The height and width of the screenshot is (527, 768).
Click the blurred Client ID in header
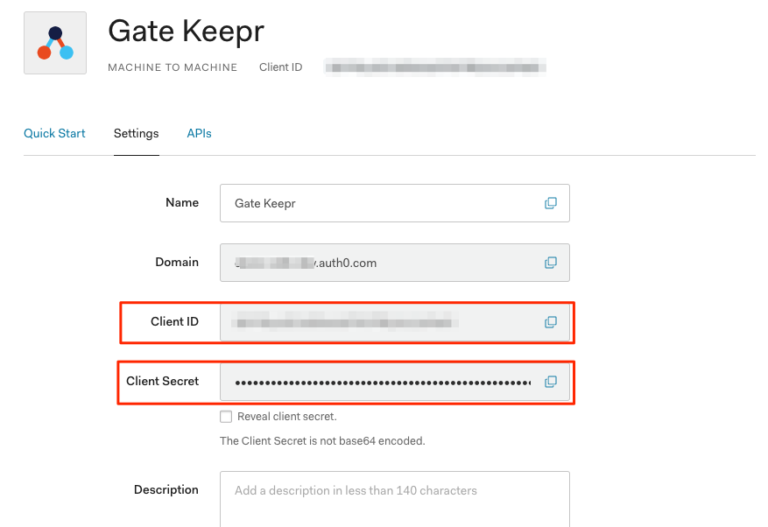click(435, 68)
